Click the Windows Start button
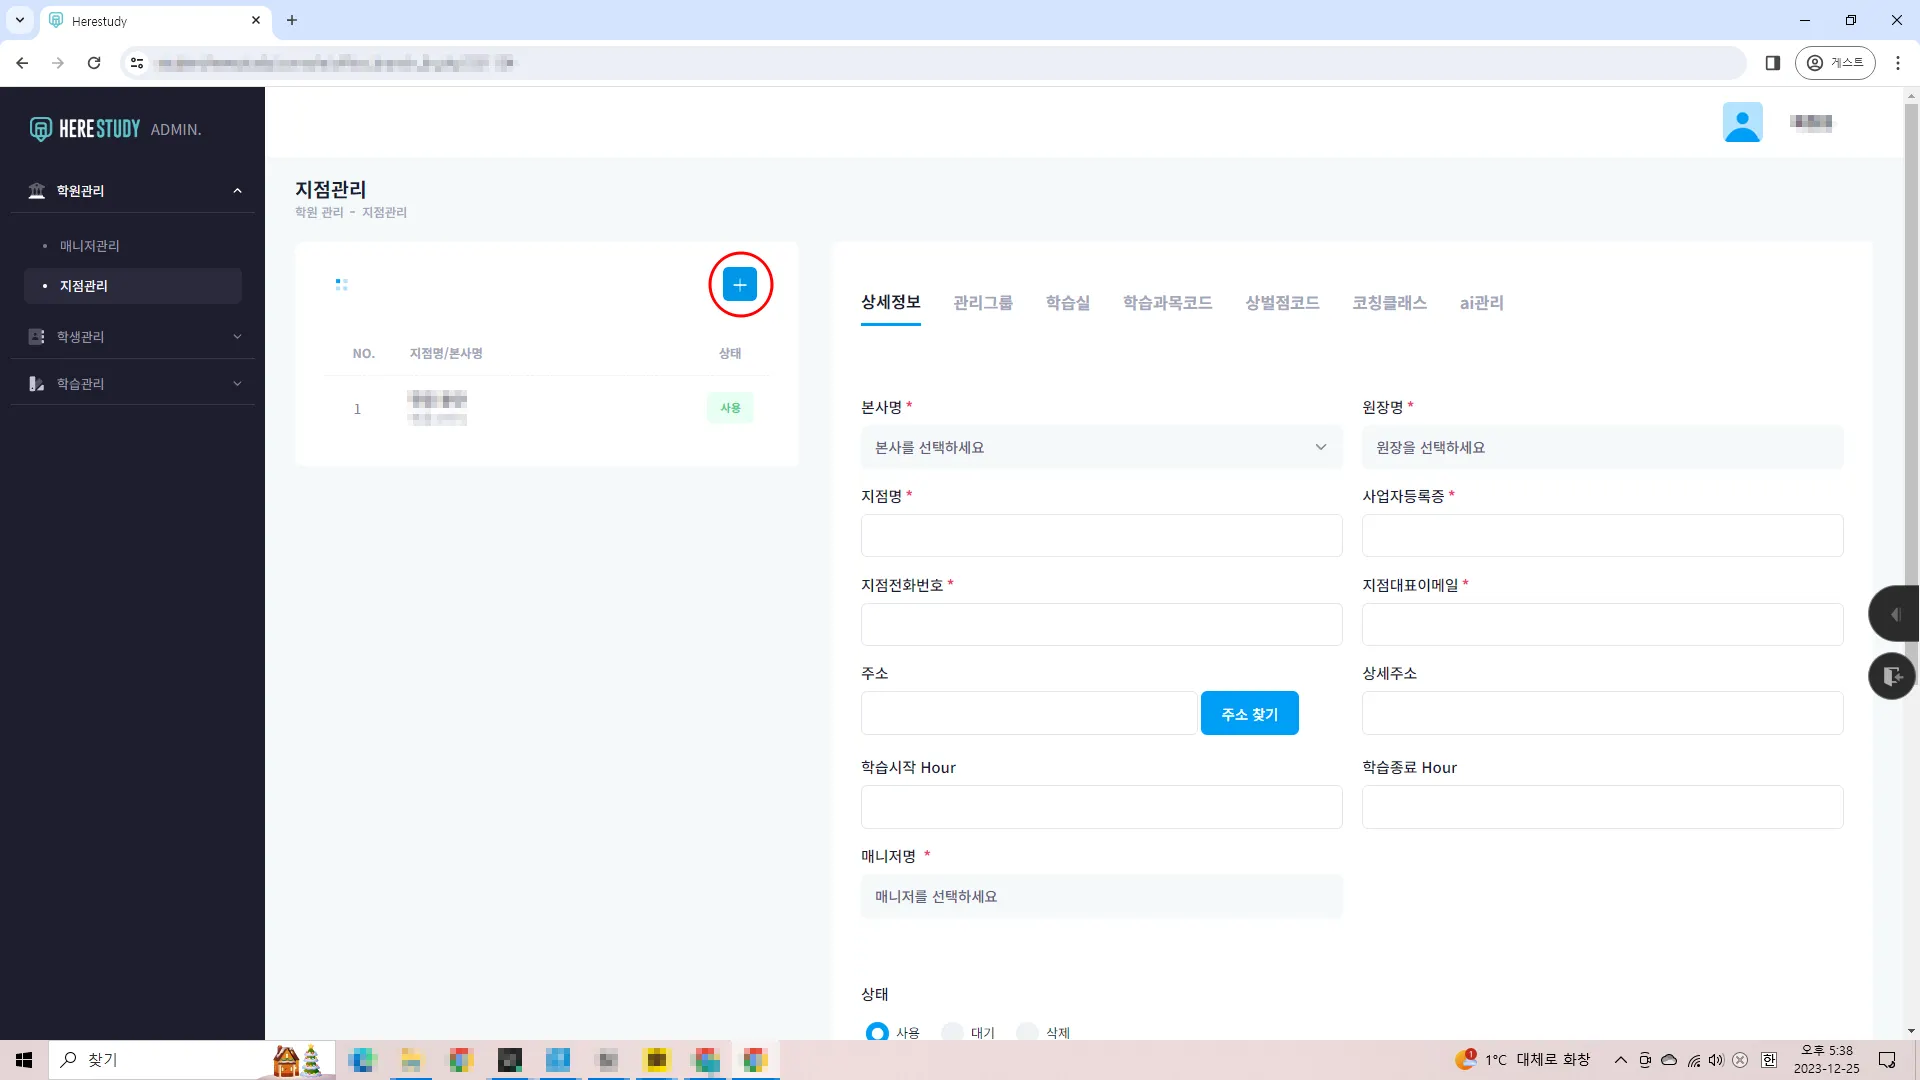This screenshot has height=1080, width=1920. (x=24, y=1060)
